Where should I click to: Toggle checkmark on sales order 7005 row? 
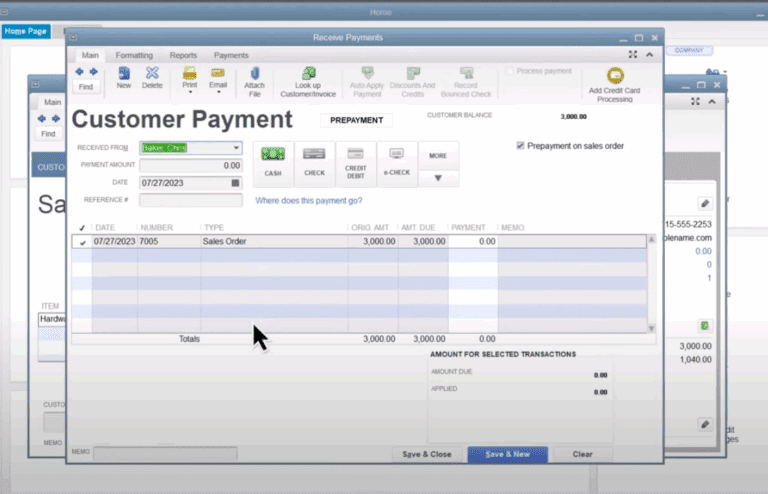82,242
